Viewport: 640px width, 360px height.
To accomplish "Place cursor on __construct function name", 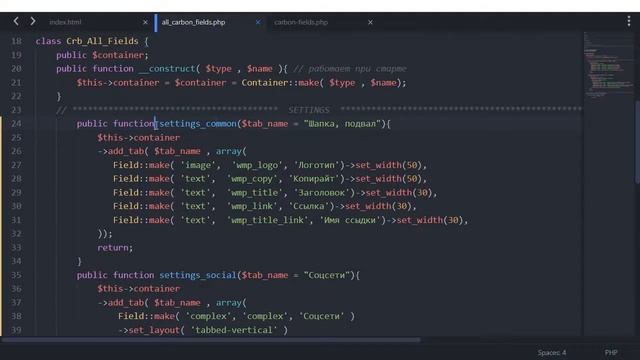I will coord(167,69).
